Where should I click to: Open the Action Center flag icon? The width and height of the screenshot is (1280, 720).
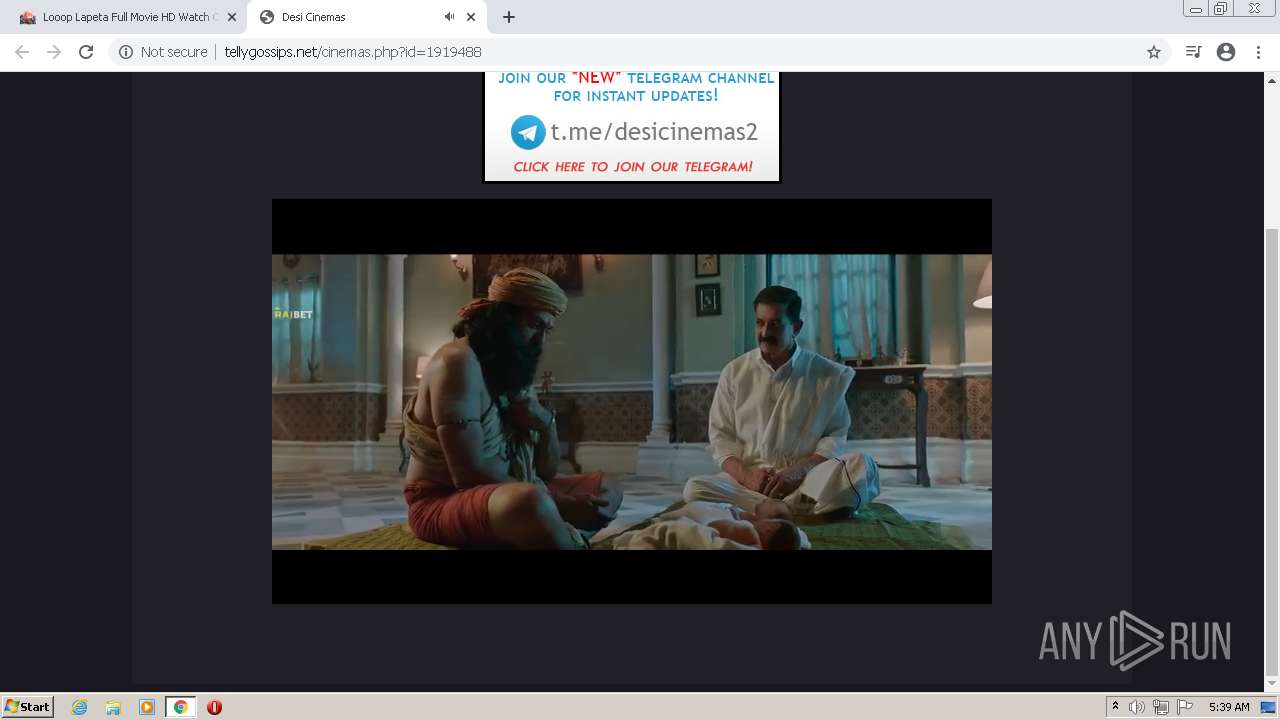coord(1185,707)
